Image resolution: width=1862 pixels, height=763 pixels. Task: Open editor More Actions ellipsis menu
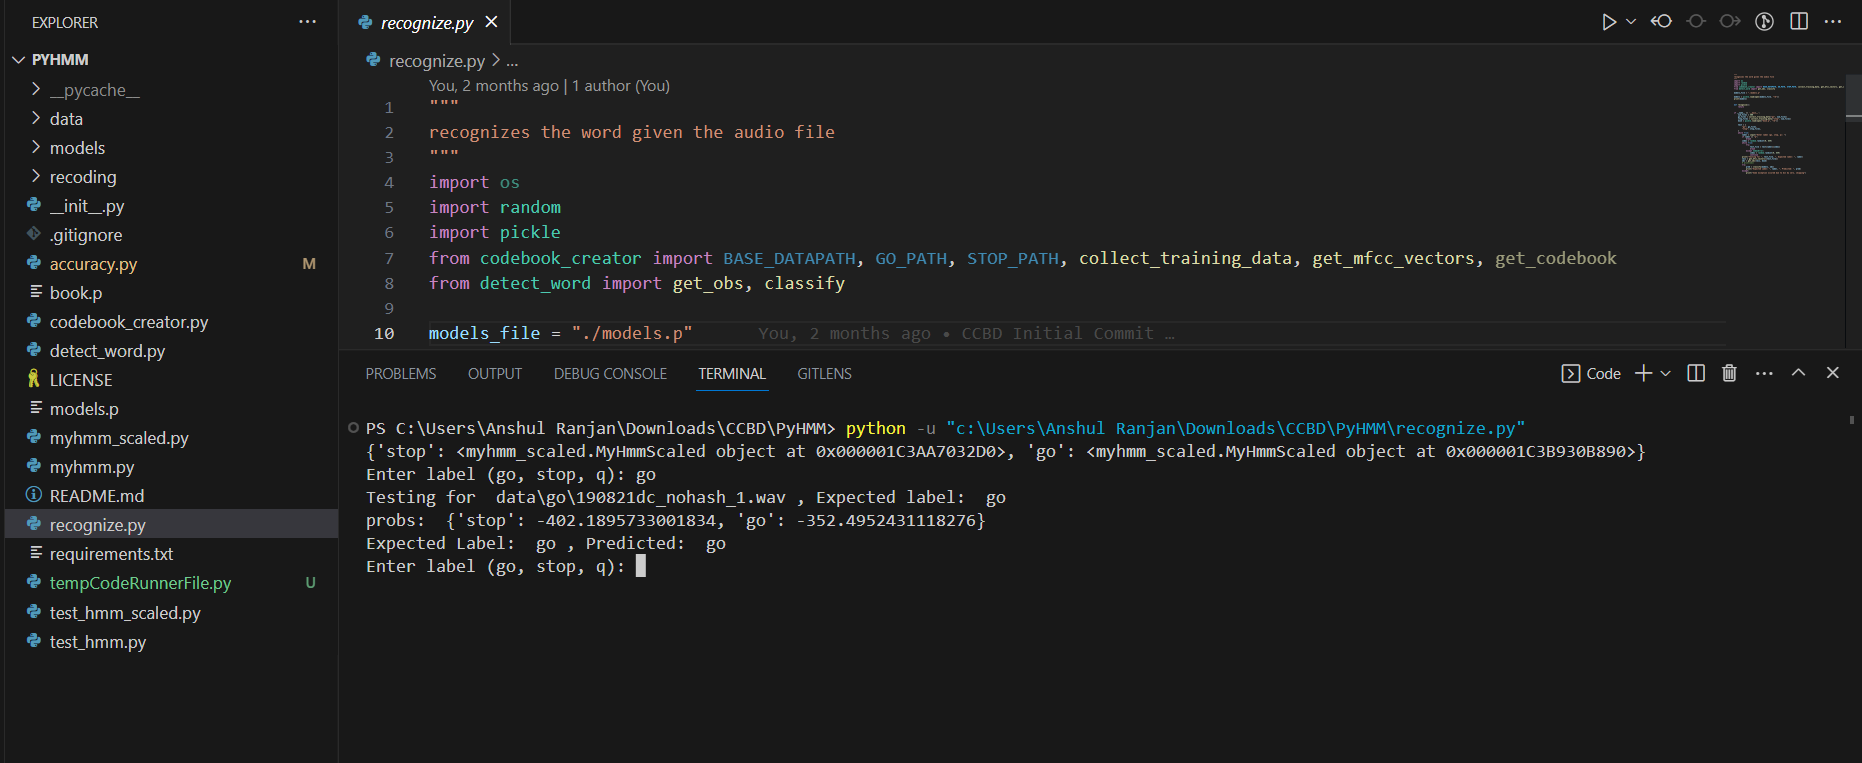[x=1833, y=22]
